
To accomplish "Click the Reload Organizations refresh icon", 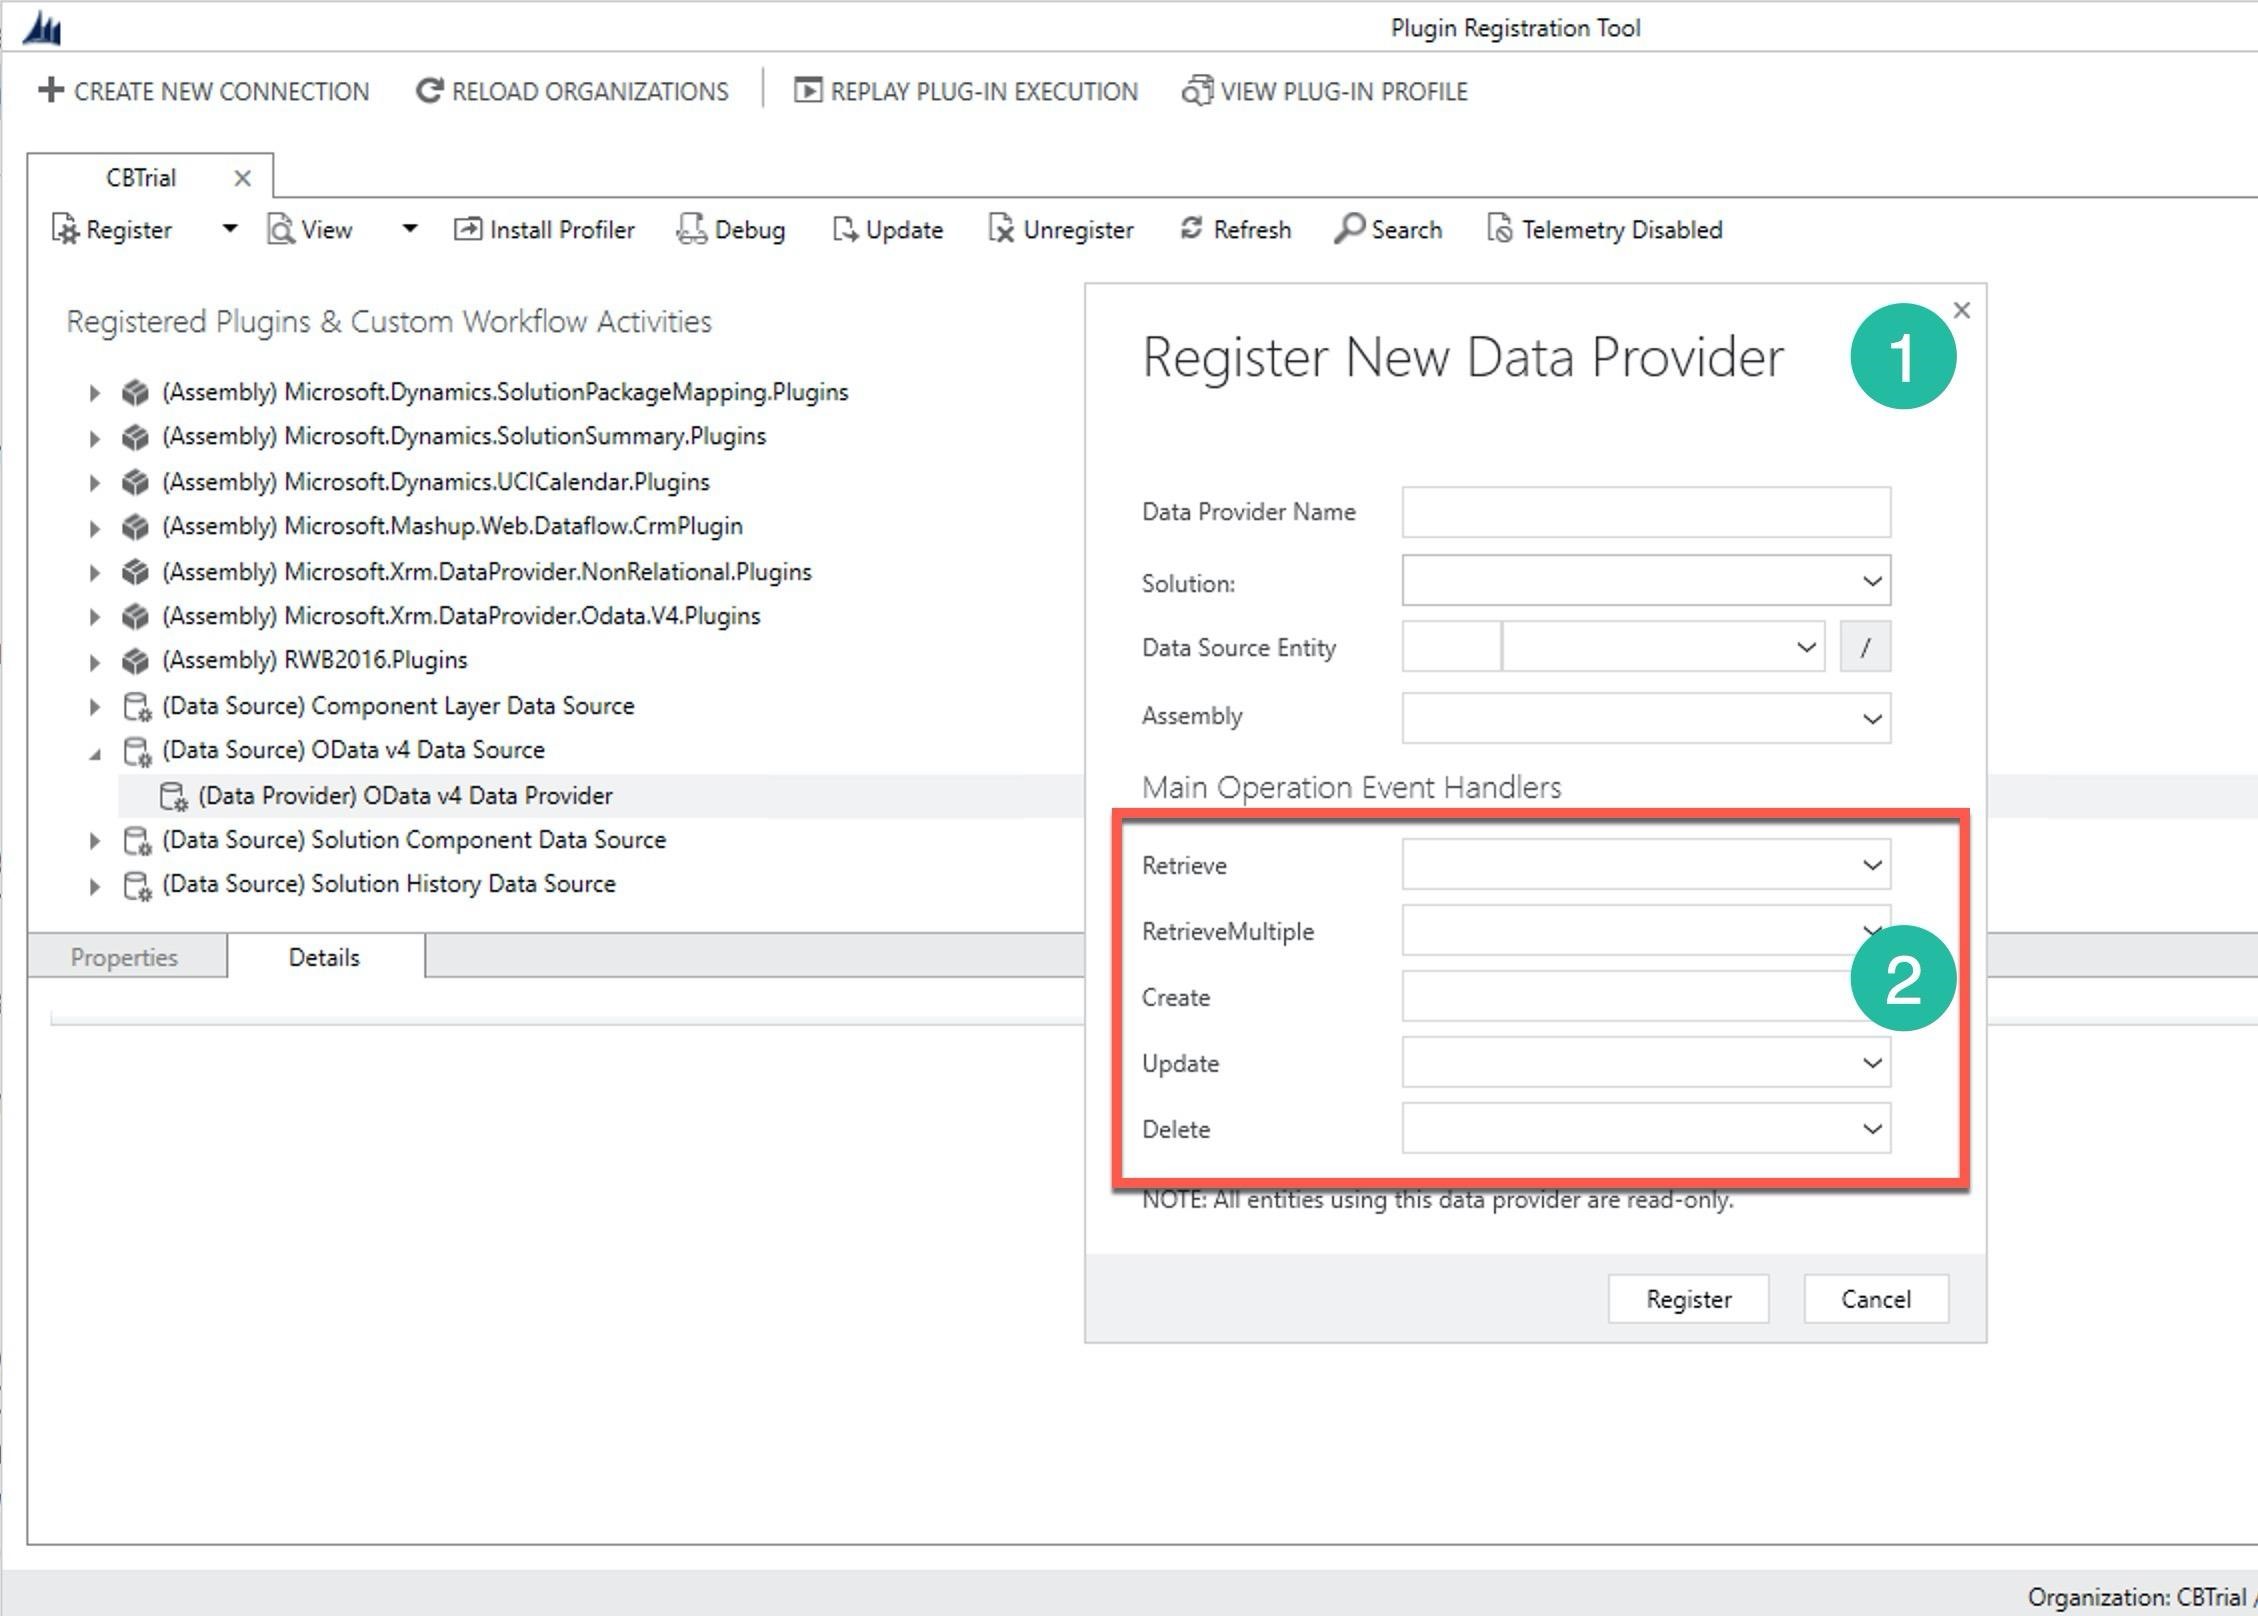I will coord(429,91).
